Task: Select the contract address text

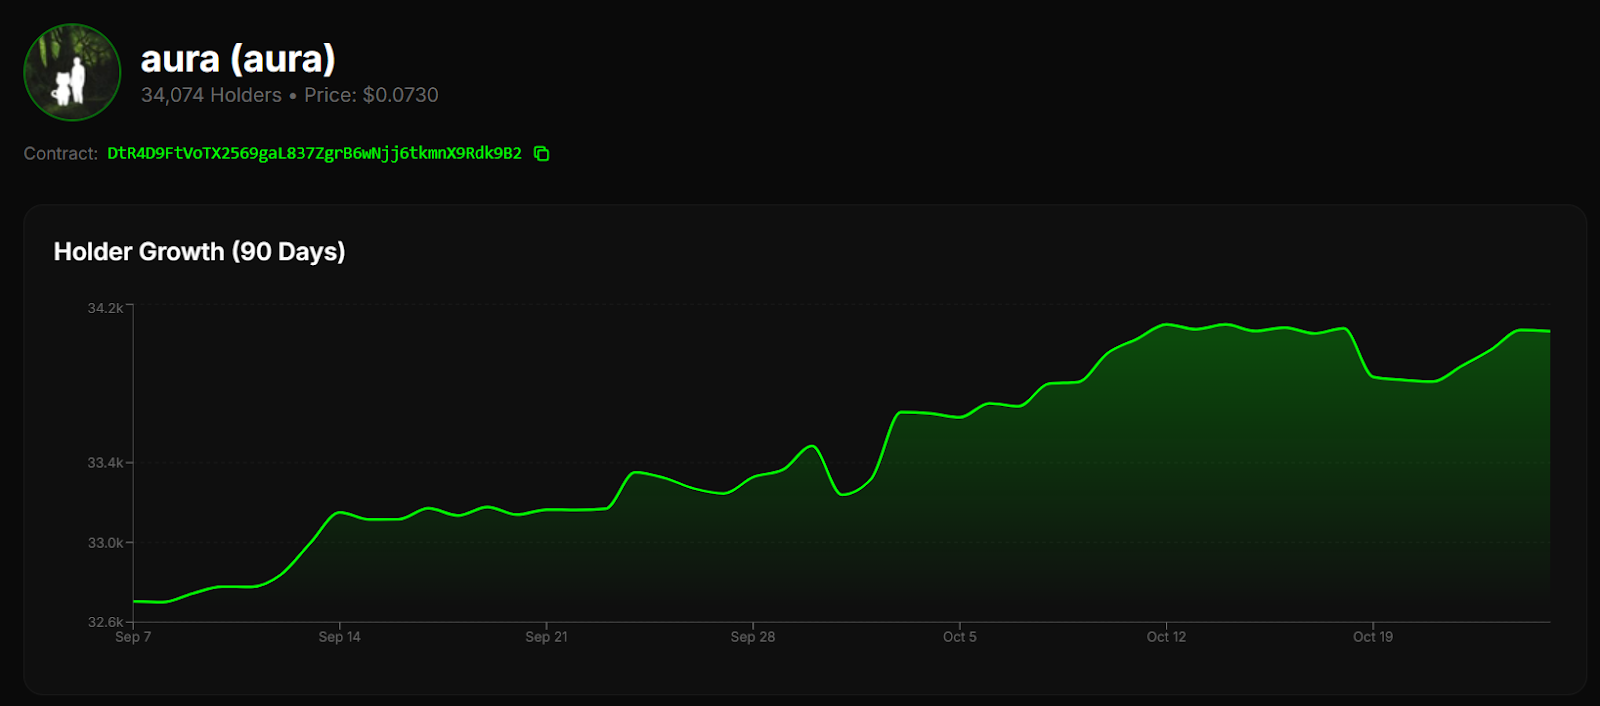Action: tap(314, 153)
